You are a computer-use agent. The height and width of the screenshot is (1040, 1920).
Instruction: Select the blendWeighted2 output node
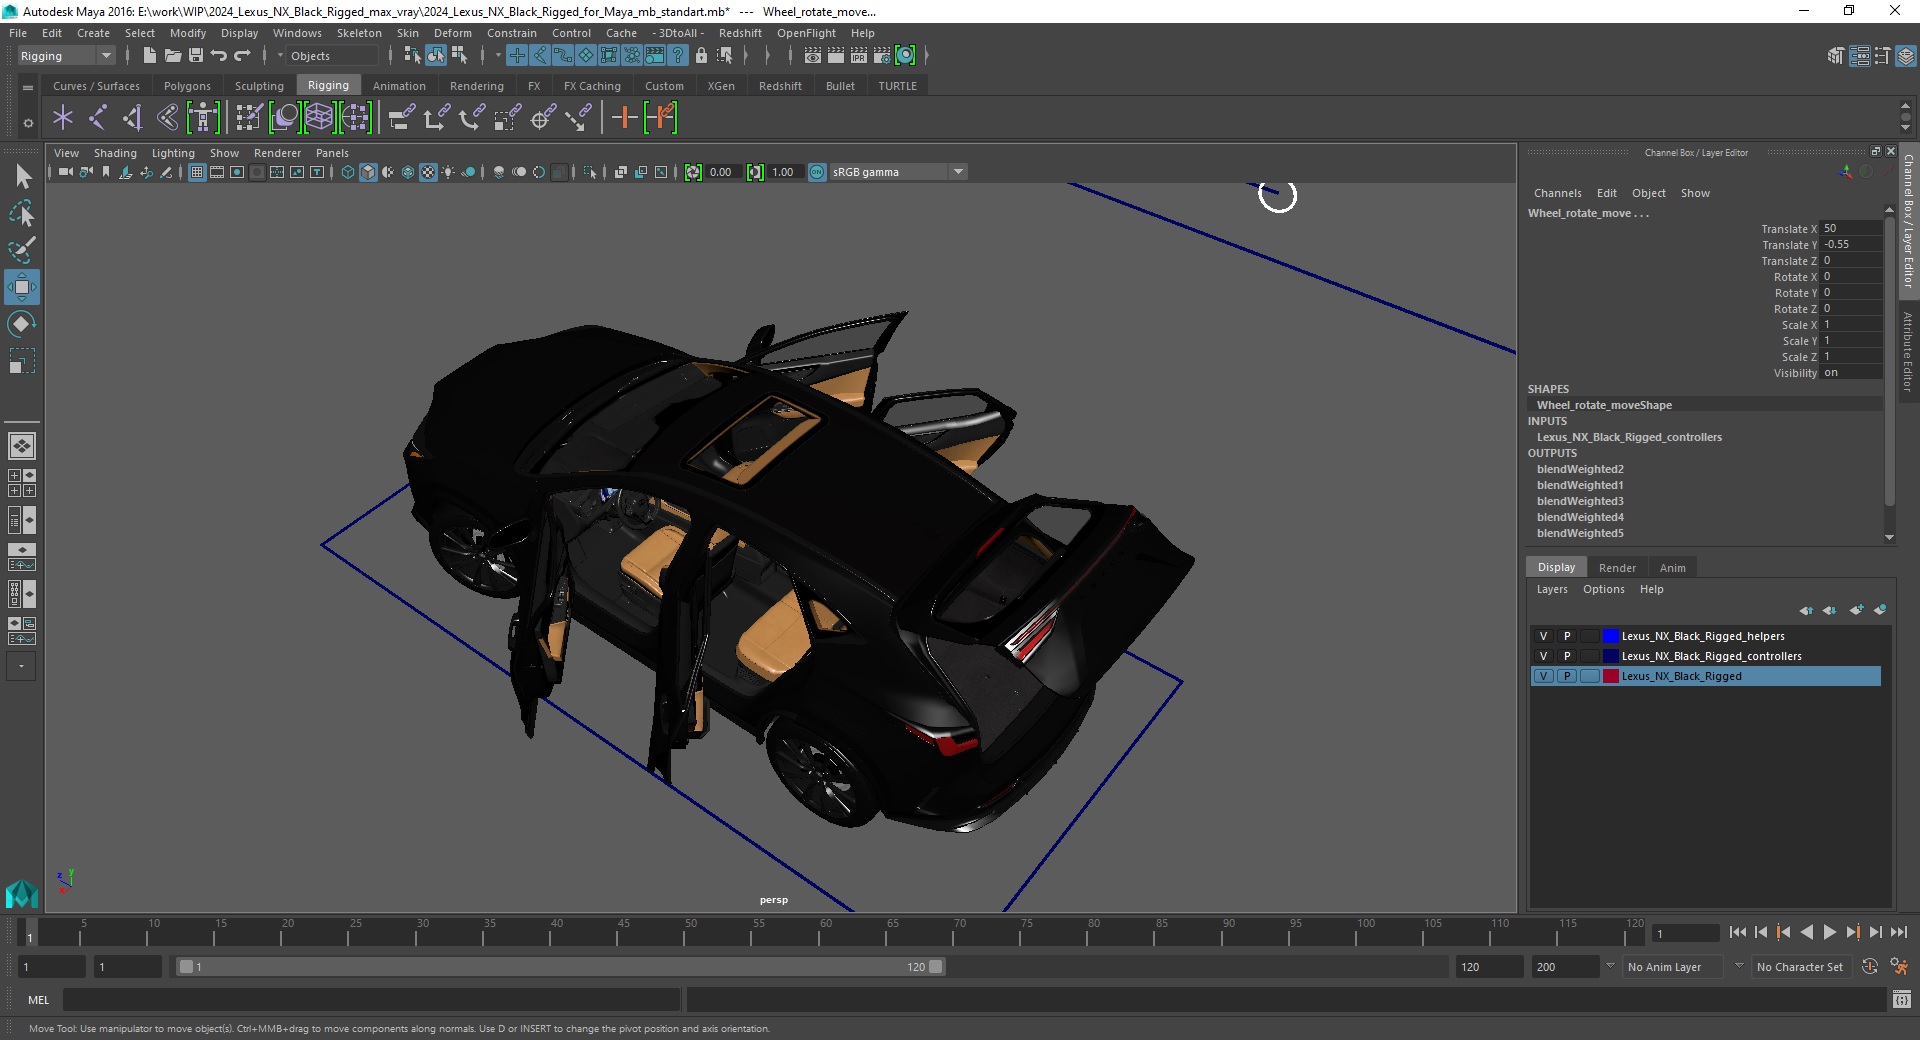click(1580, 469)
